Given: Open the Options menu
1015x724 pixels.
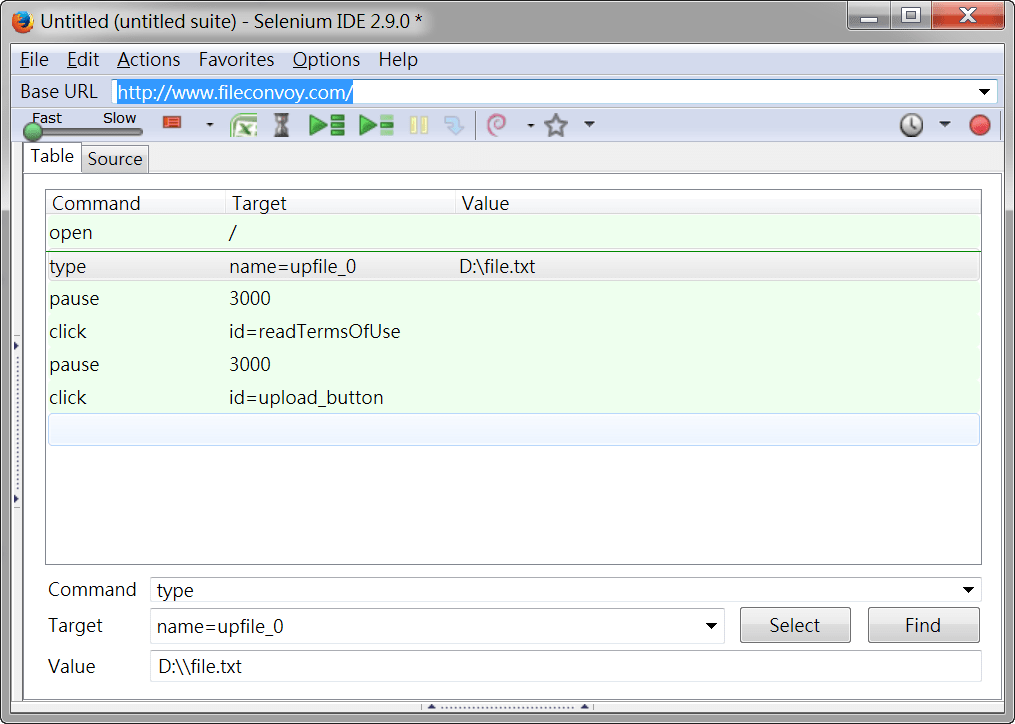Looking at the screenshot, I should tap(326, 60).
